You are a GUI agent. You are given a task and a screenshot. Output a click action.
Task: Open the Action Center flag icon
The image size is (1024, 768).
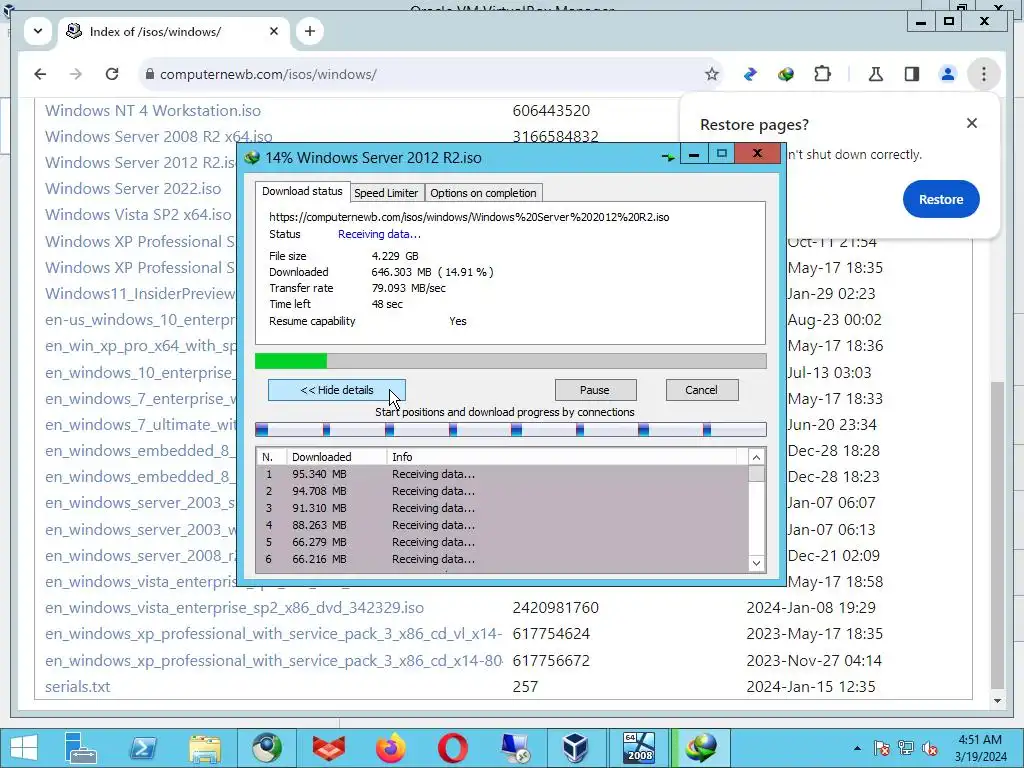tap(881, 748)
